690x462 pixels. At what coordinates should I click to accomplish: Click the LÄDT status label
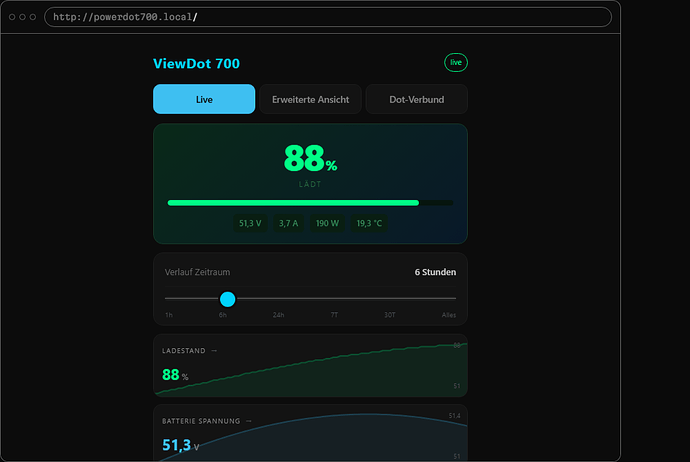tap(310, 184)
